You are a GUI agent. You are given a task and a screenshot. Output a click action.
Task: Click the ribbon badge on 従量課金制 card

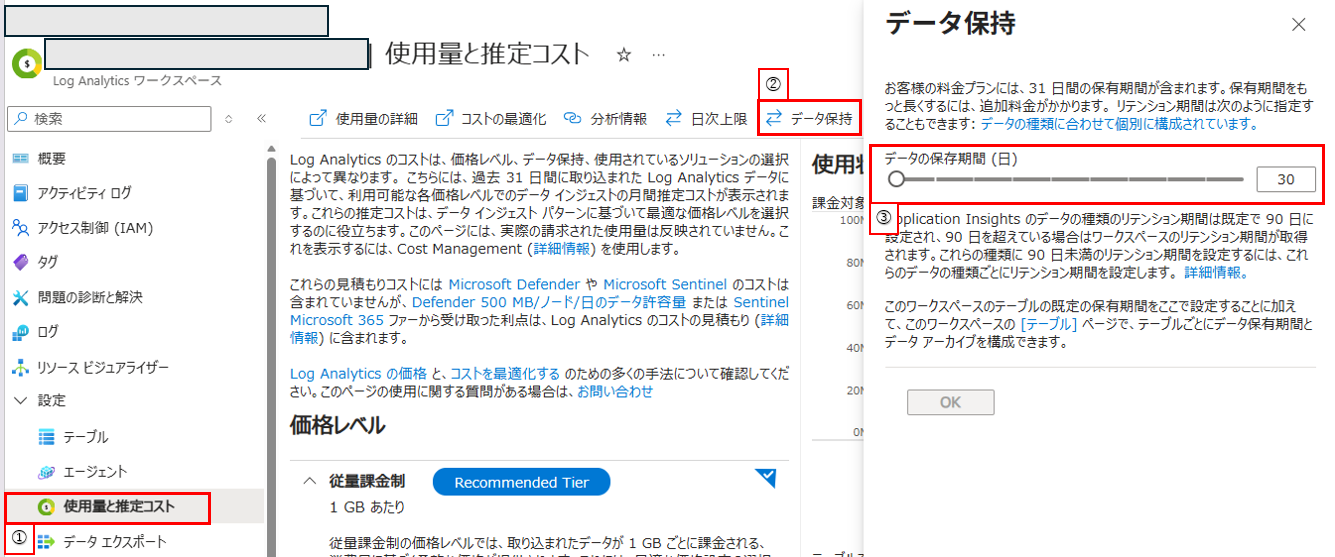[x=766, y=477]
